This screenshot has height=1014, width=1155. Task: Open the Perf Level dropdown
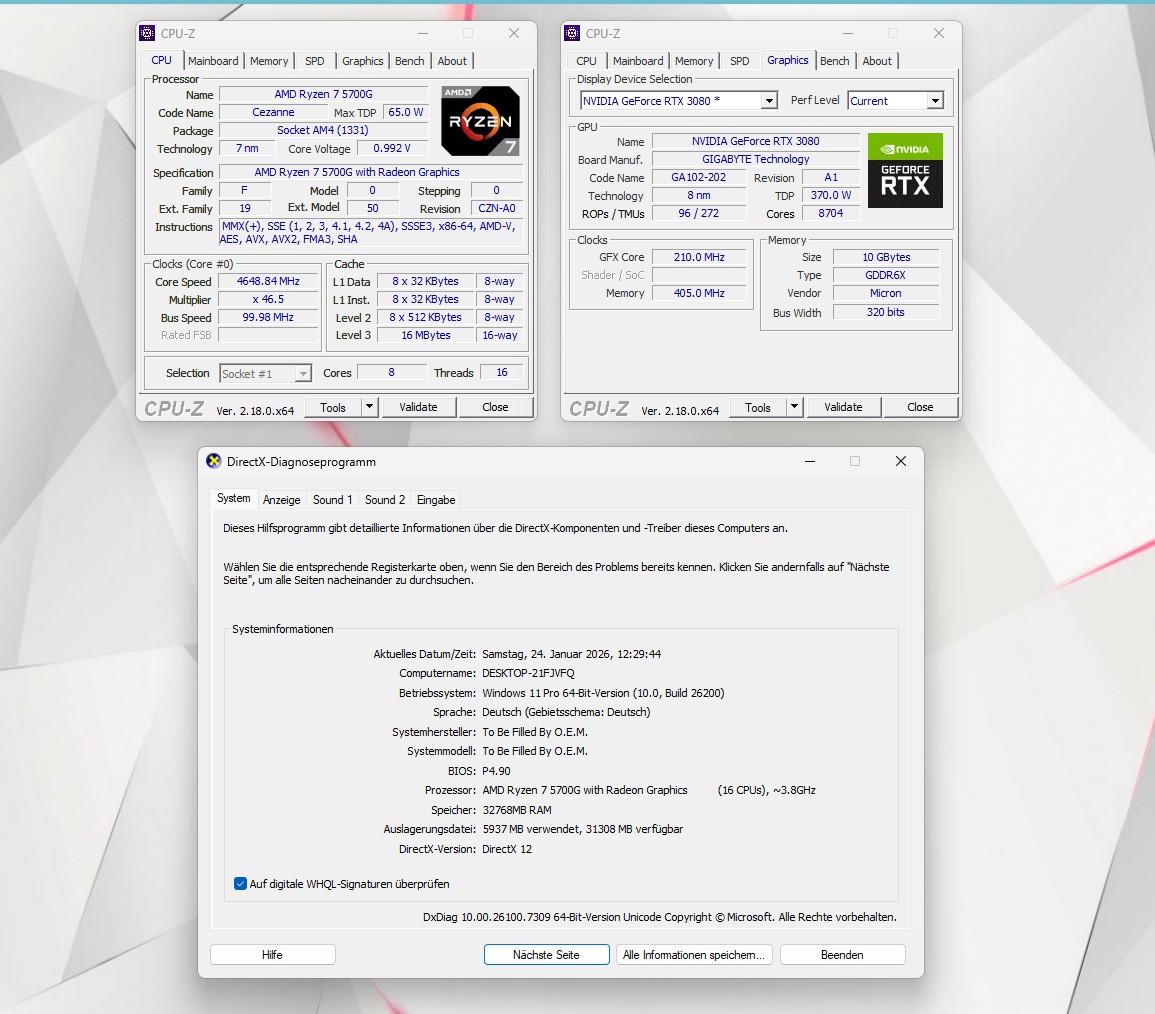point(935,101)
